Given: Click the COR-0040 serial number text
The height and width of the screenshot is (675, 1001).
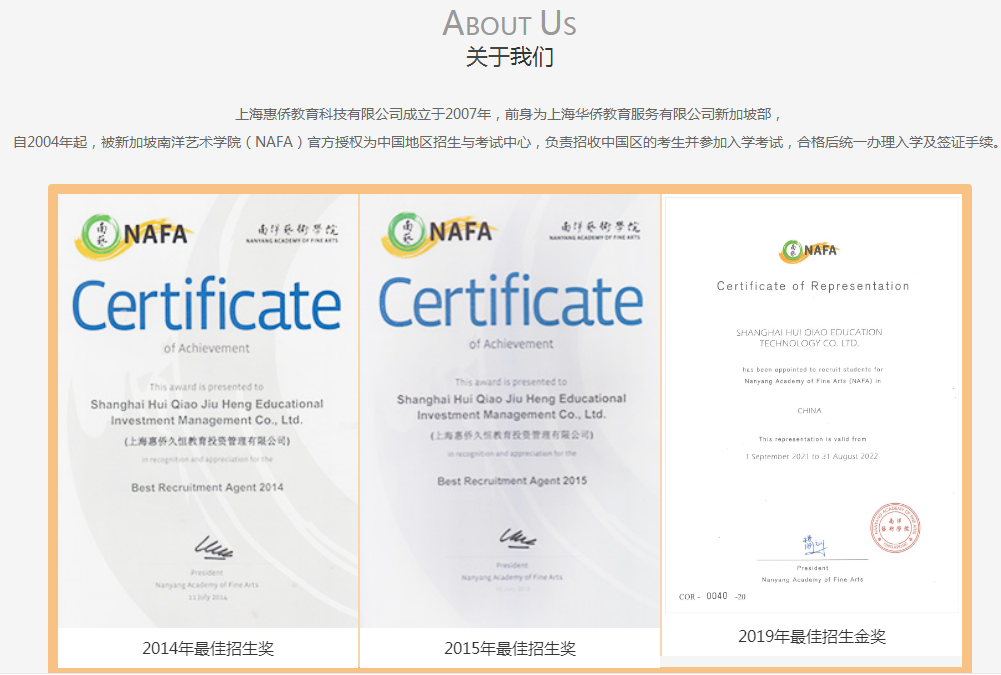Looking at the screenshot, I should [712, 596].
